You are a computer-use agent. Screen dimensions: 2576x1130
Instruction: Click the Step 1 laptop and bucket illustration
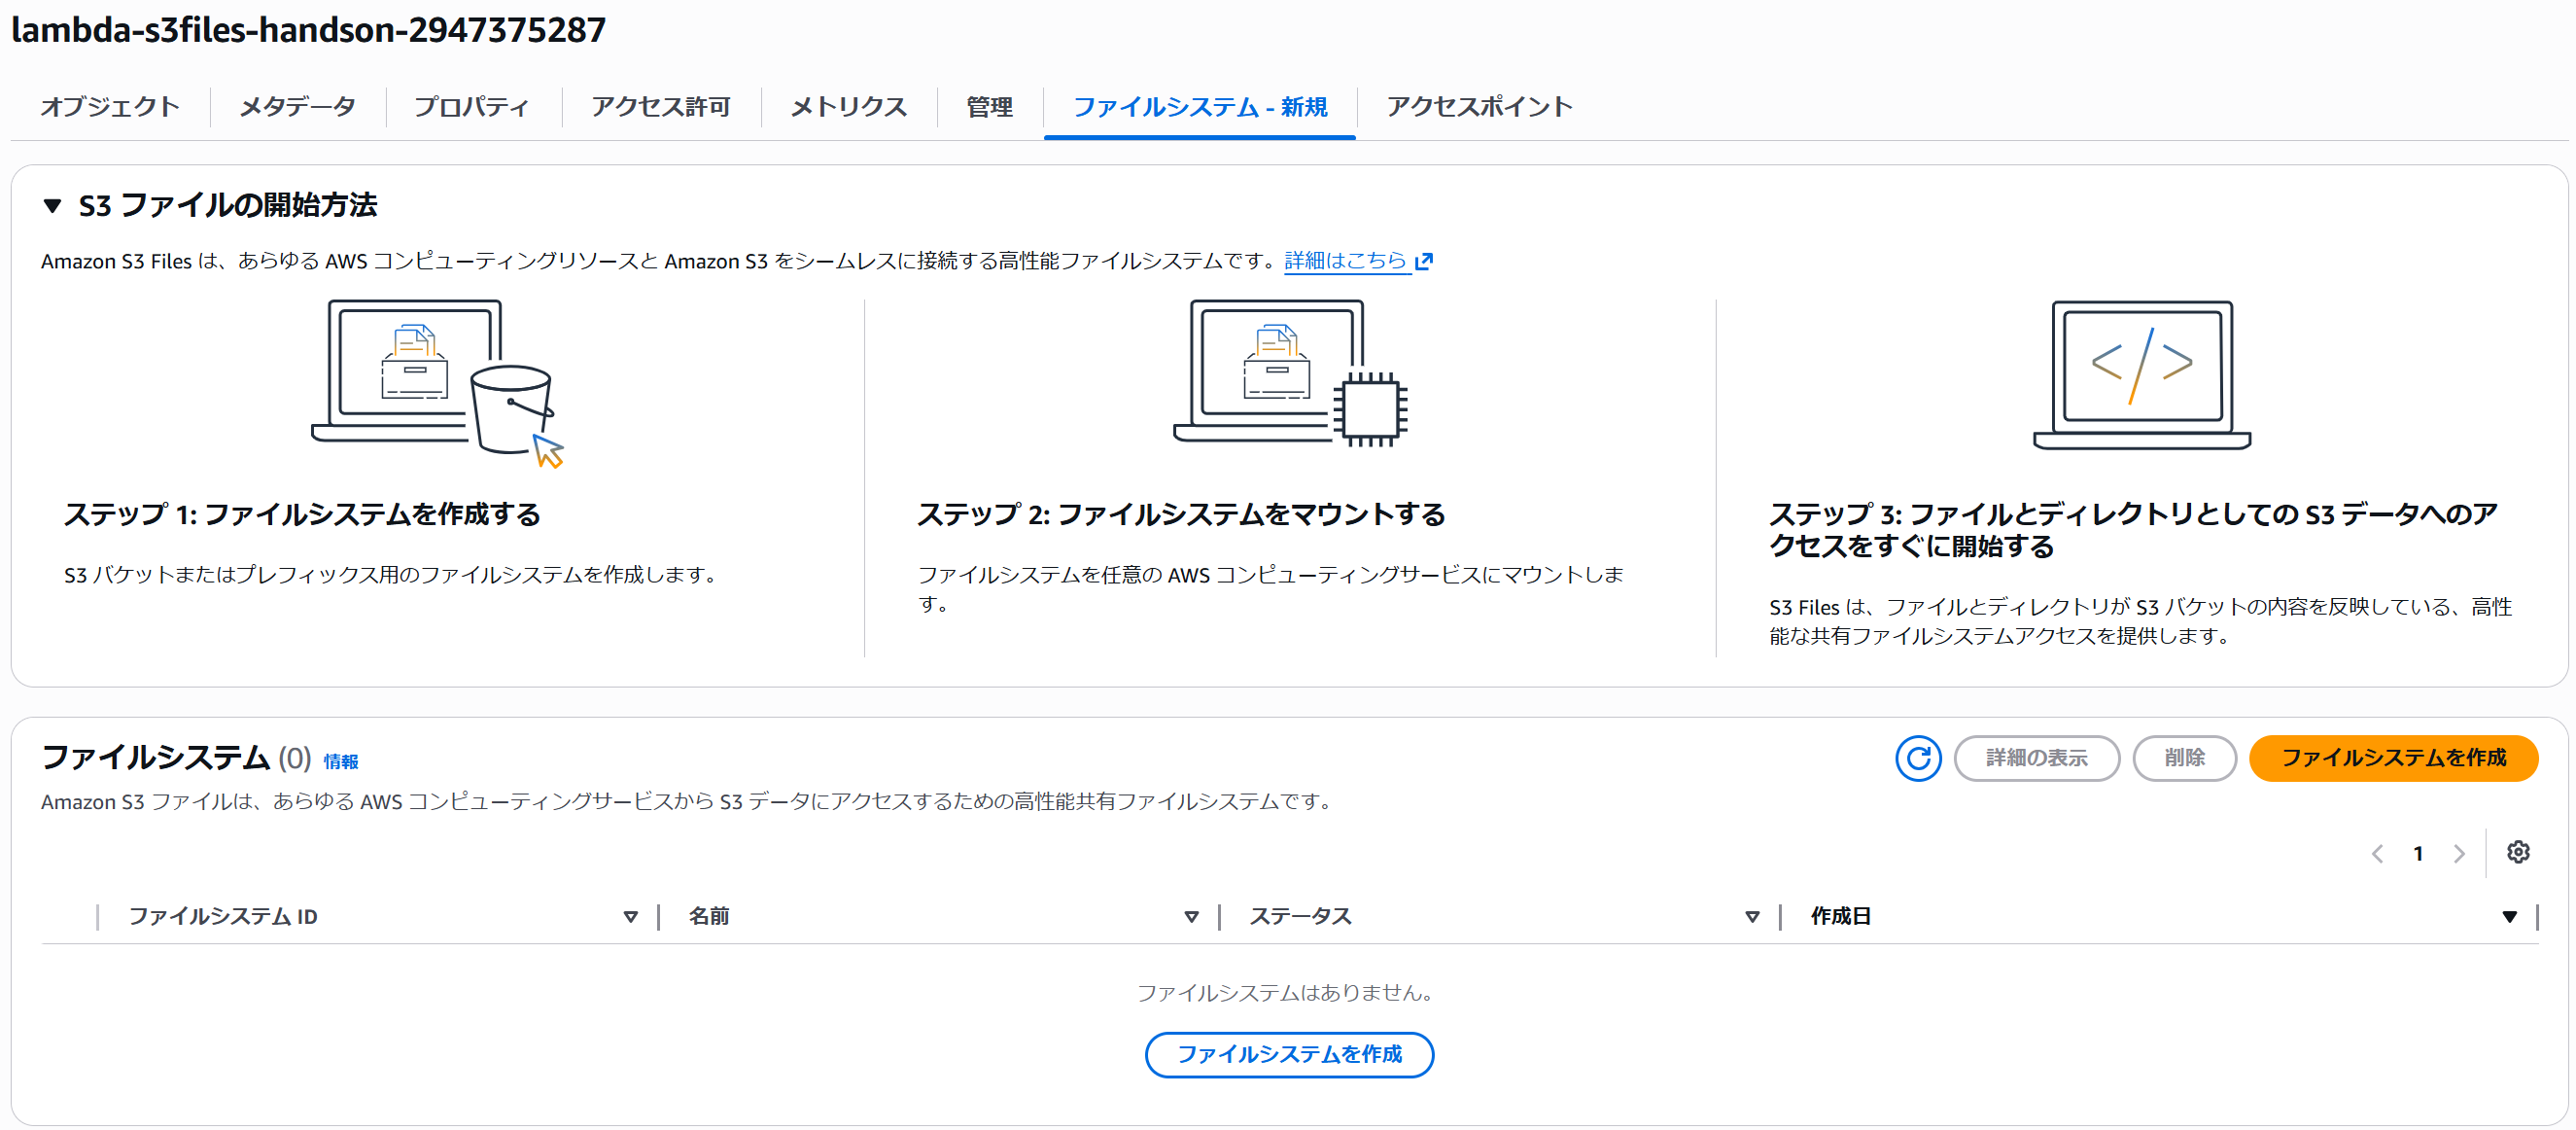coord(438,383)
